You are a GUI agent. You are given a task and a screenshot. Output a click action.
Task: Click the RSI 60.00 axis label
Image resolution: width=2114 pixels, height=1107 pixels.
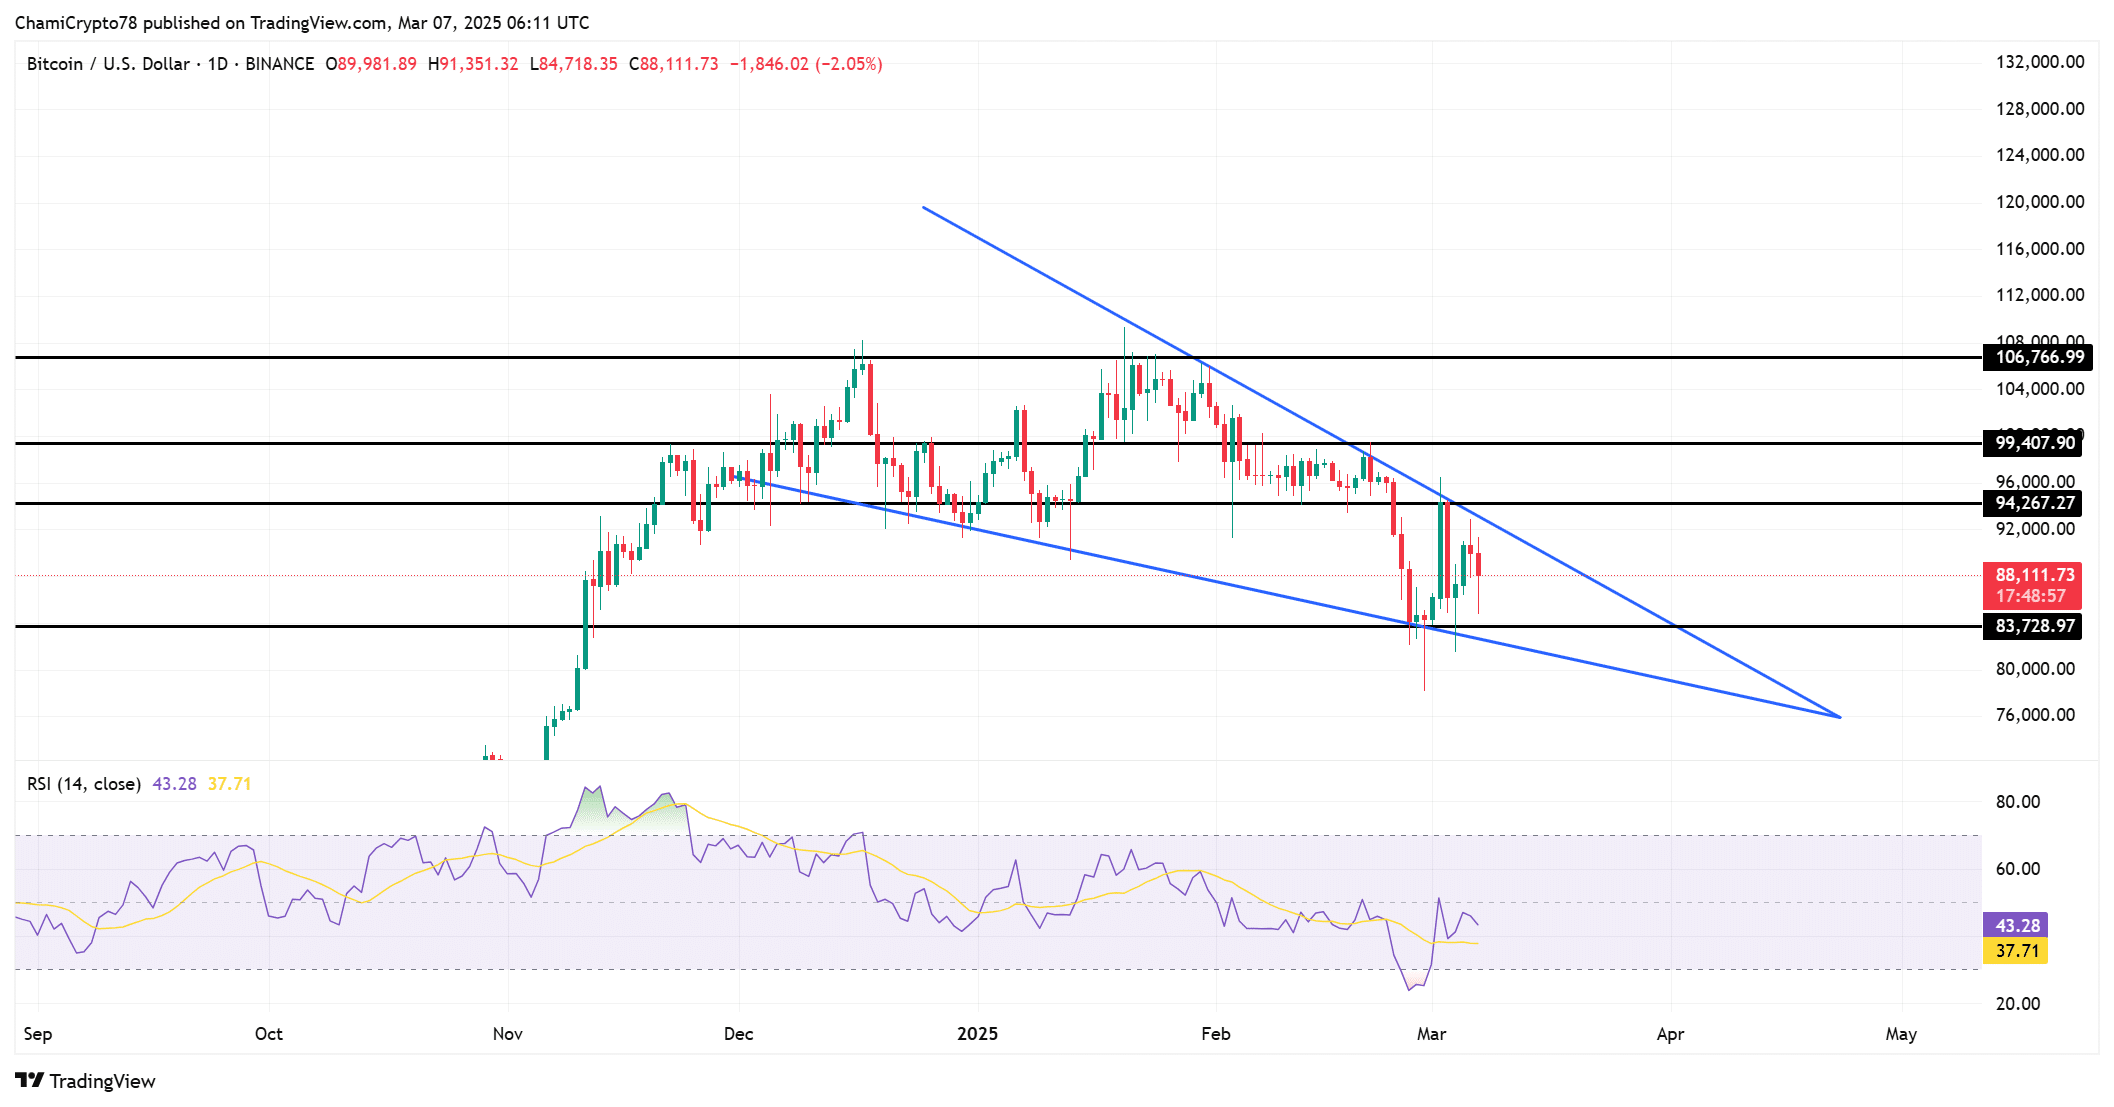[x=2018, y=869]
